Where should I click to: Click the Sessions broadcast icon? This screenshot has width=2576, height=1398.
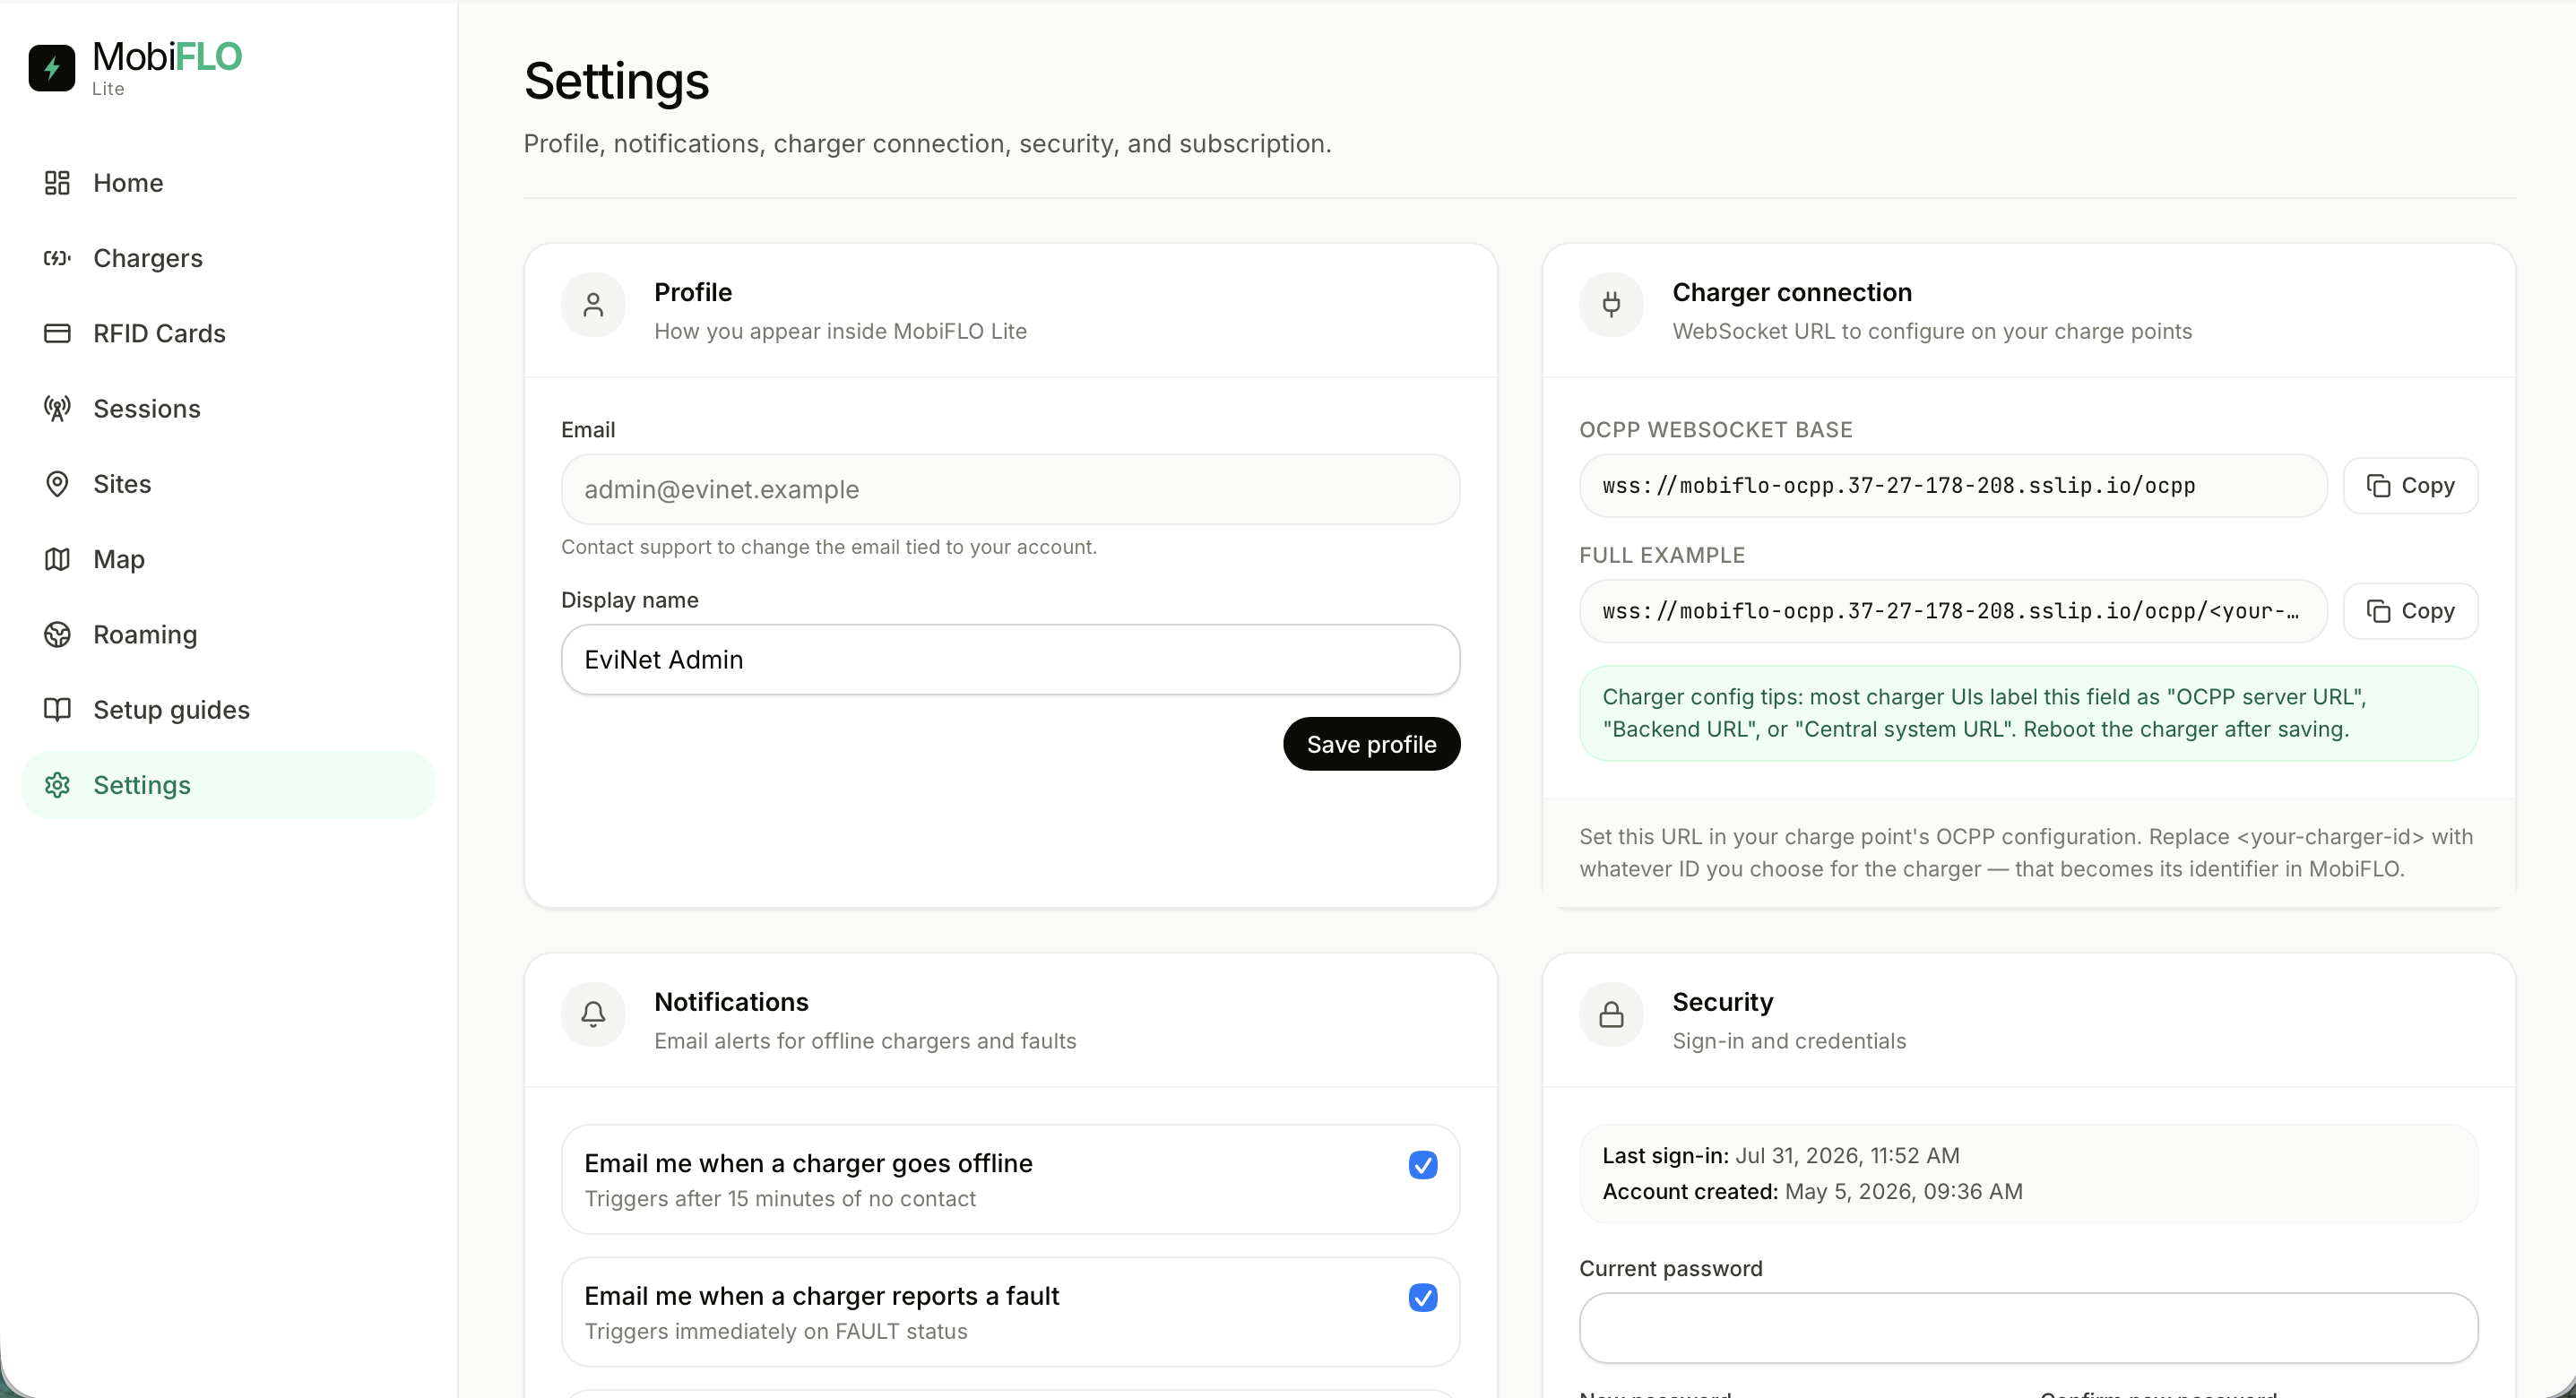pos(57,409)
